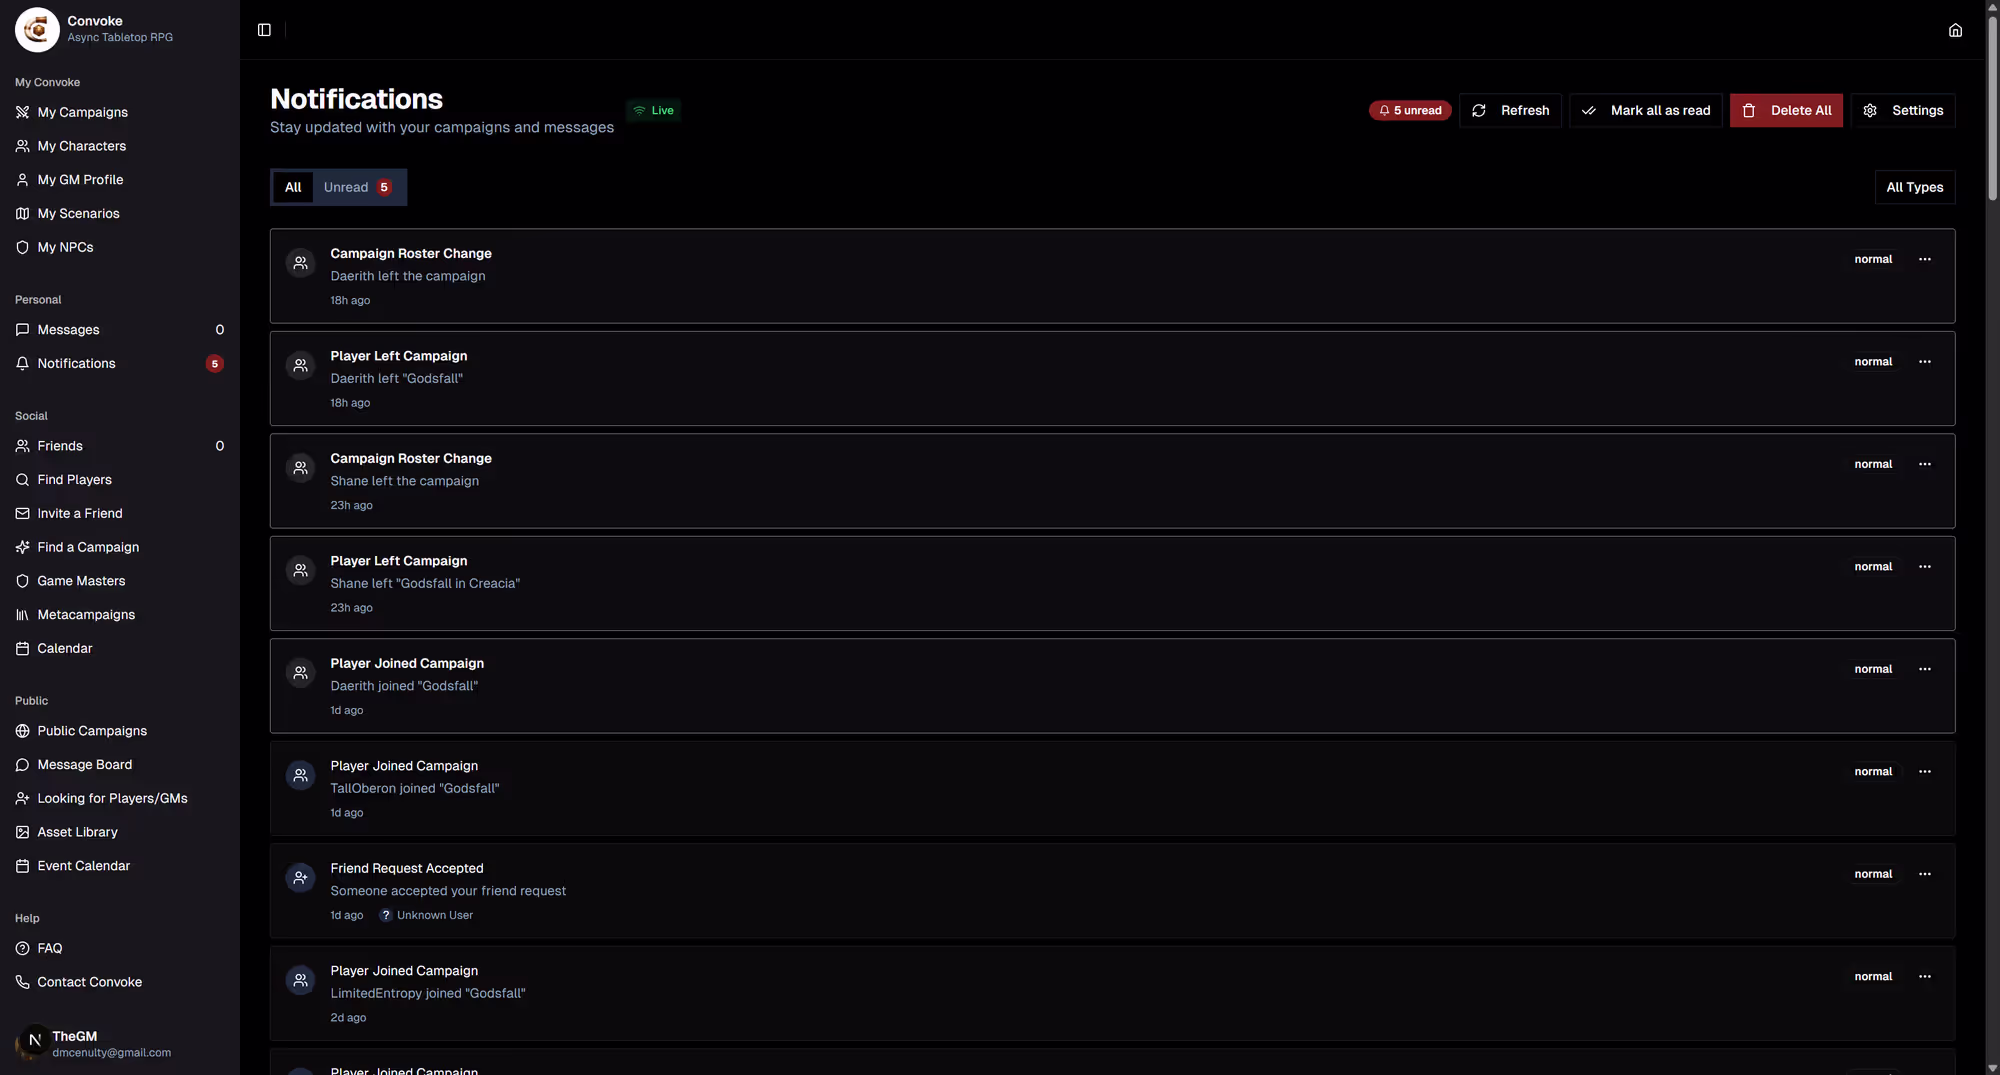This screenshot has height=1075, width=2000.
Task: Expand options for TallOberon joined notification
Action: (1924, 772)
